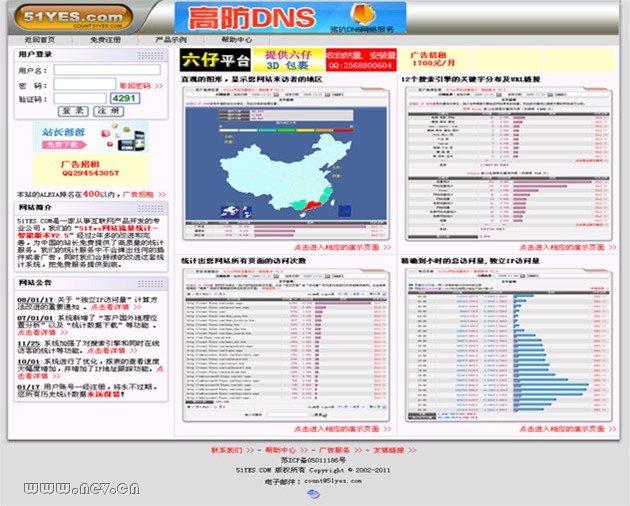Click the 取回密码 link
Viewport: 630px width, 506px height.
pos(141,86)
